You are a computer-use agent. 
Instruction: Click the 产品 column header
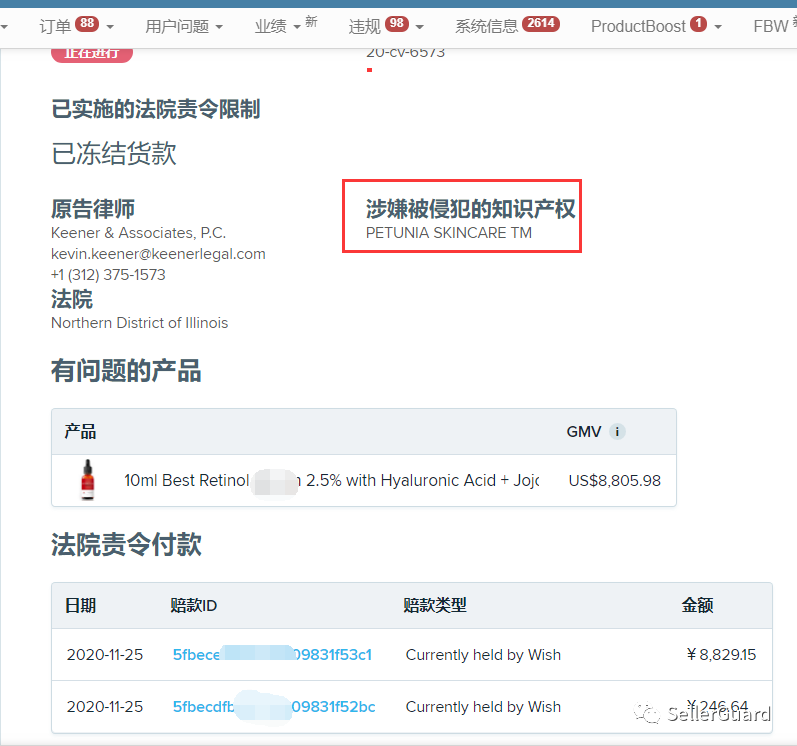[80, 431]
